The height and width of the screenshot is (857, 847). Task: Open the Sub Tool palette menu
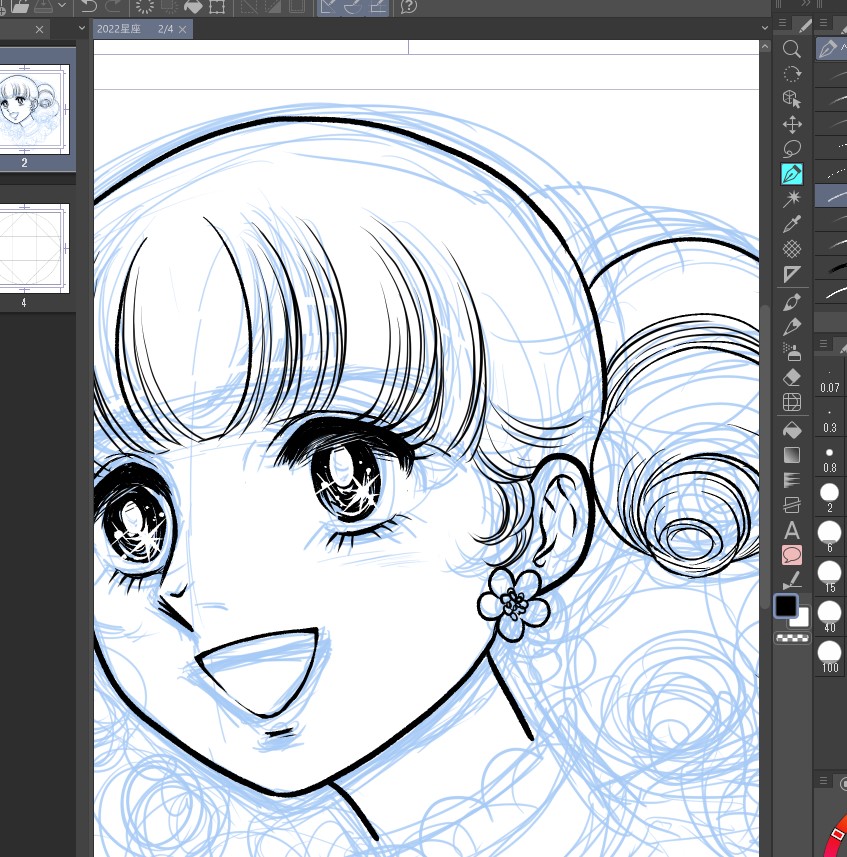[x=824, y=23]
